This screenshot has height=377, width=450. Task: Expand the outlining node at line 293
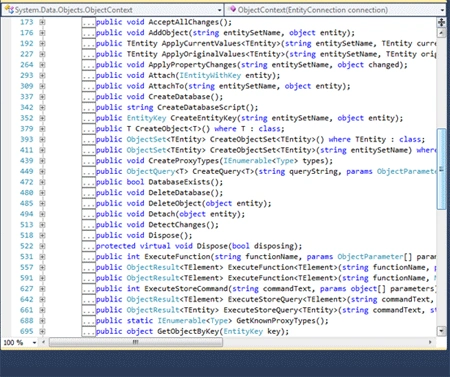(42, 76)
